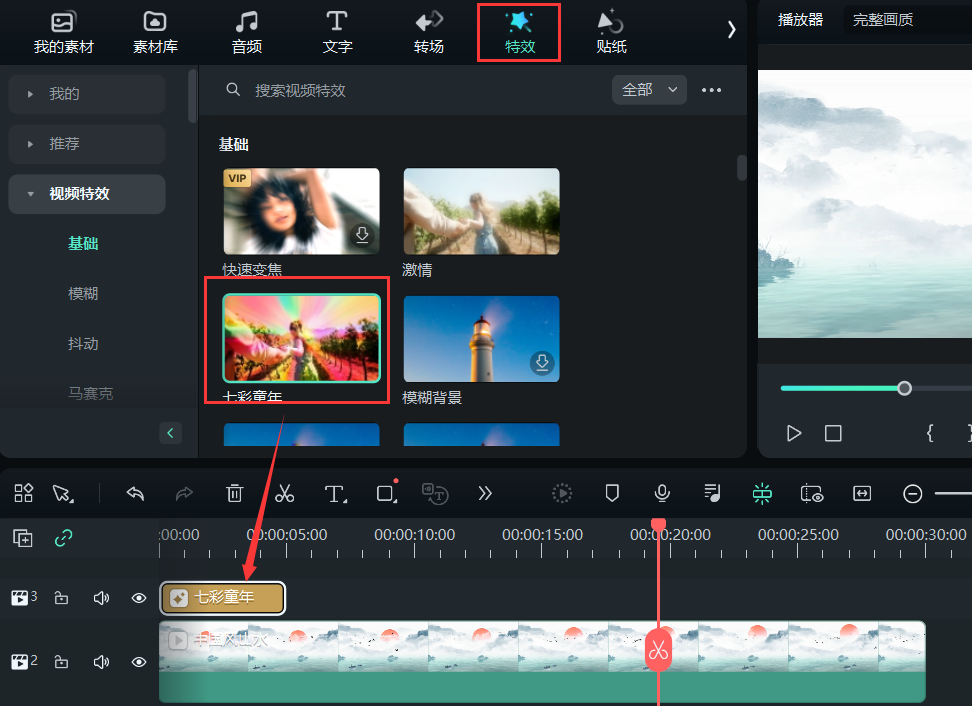Screen dimensions: 972x706
Task: Click the marker shield icon
Action: 612,493
